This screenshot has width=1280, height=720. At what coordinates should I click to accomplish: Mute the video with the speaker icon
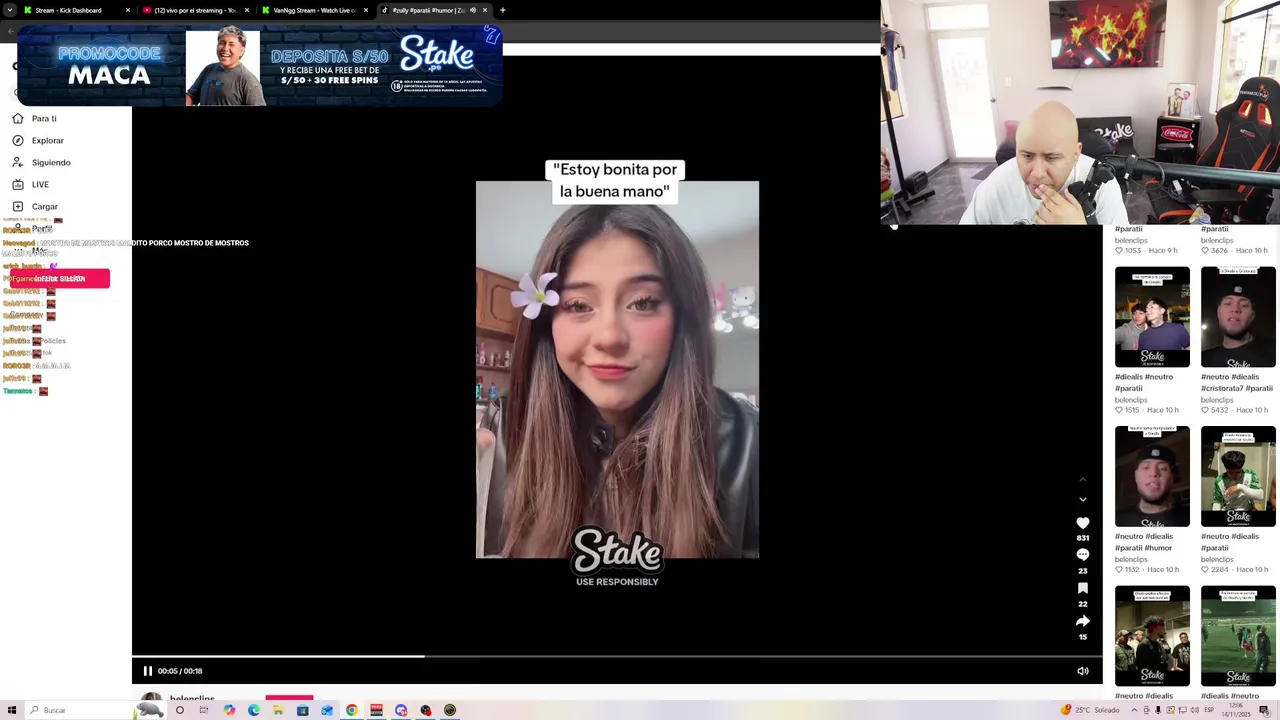(x=1082, y=671)
